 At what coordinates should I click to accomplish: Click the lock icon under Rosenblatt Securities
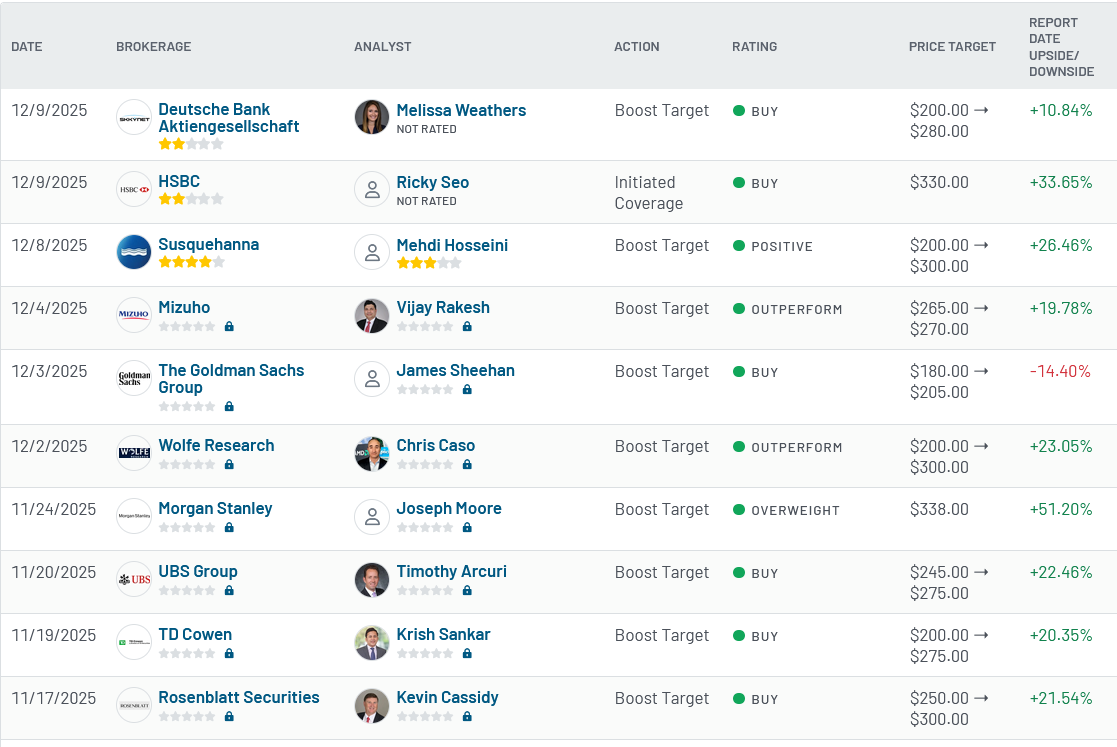pyautogui.click(x=229, y=716)
